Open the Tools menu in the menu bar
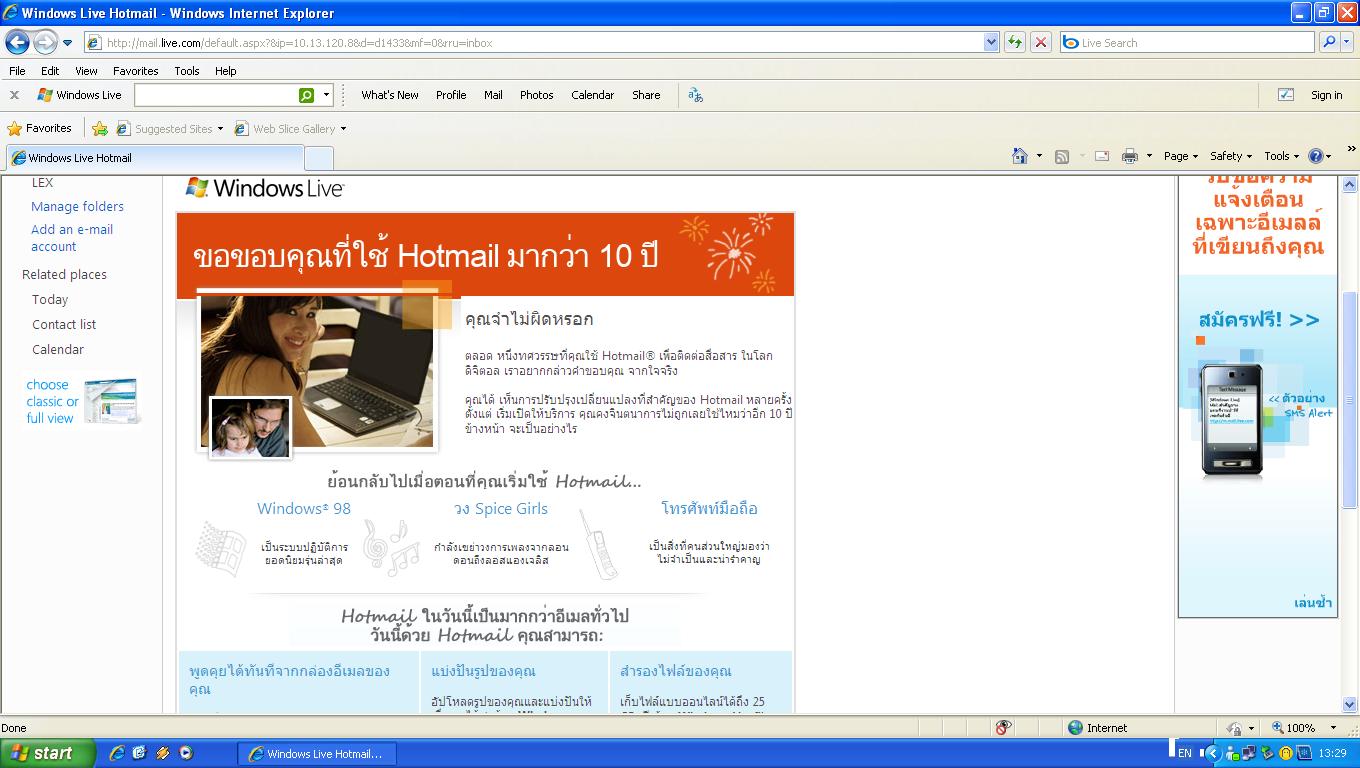 186,71
